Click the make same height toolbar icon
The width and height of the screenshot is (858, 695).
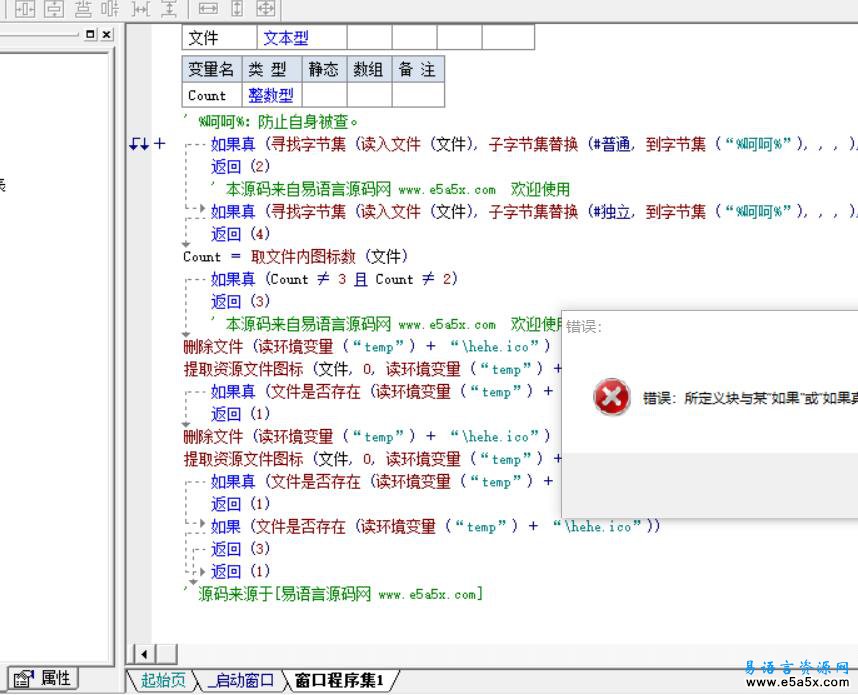[x=237, y=9]
